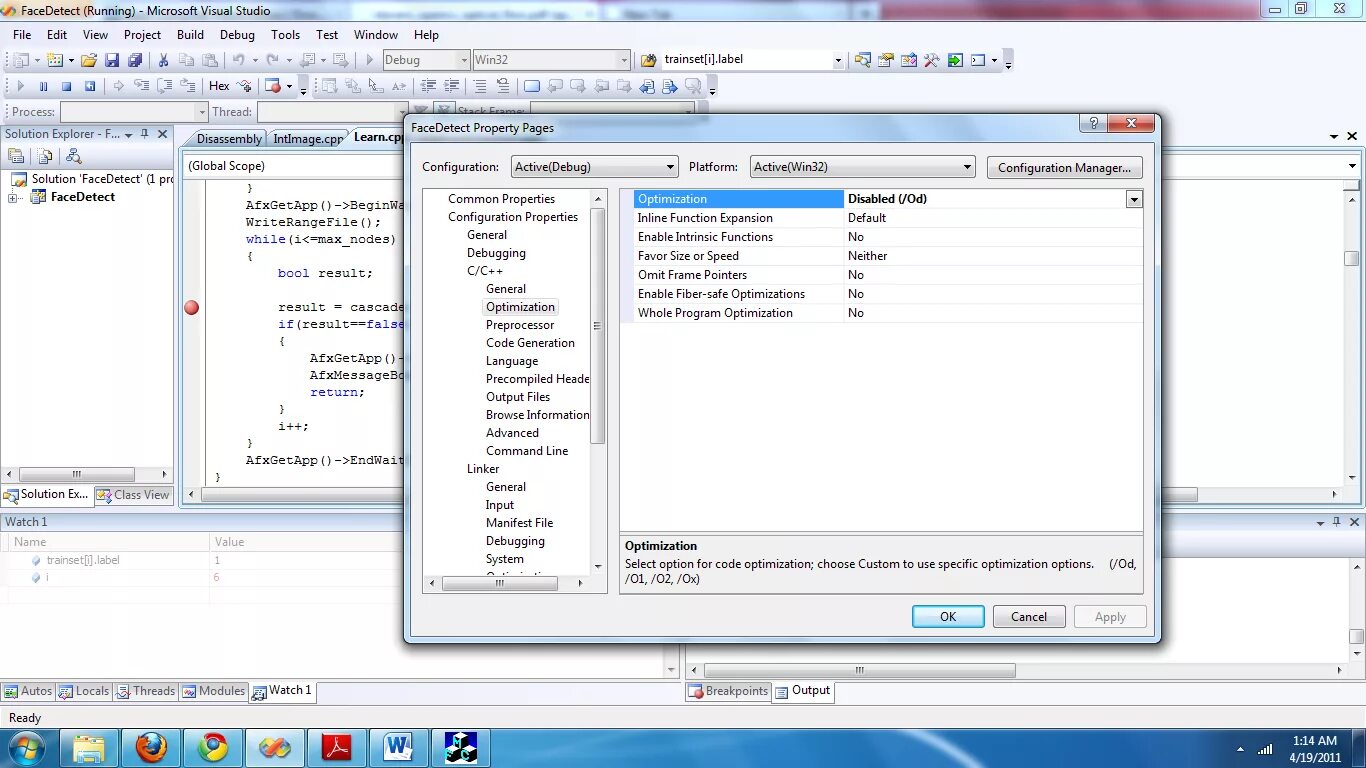Image resolution: width=1366 pixels, height=768 pixels.
Task: Open the Properties Window toolbar icon
Action: pos(885,60)
